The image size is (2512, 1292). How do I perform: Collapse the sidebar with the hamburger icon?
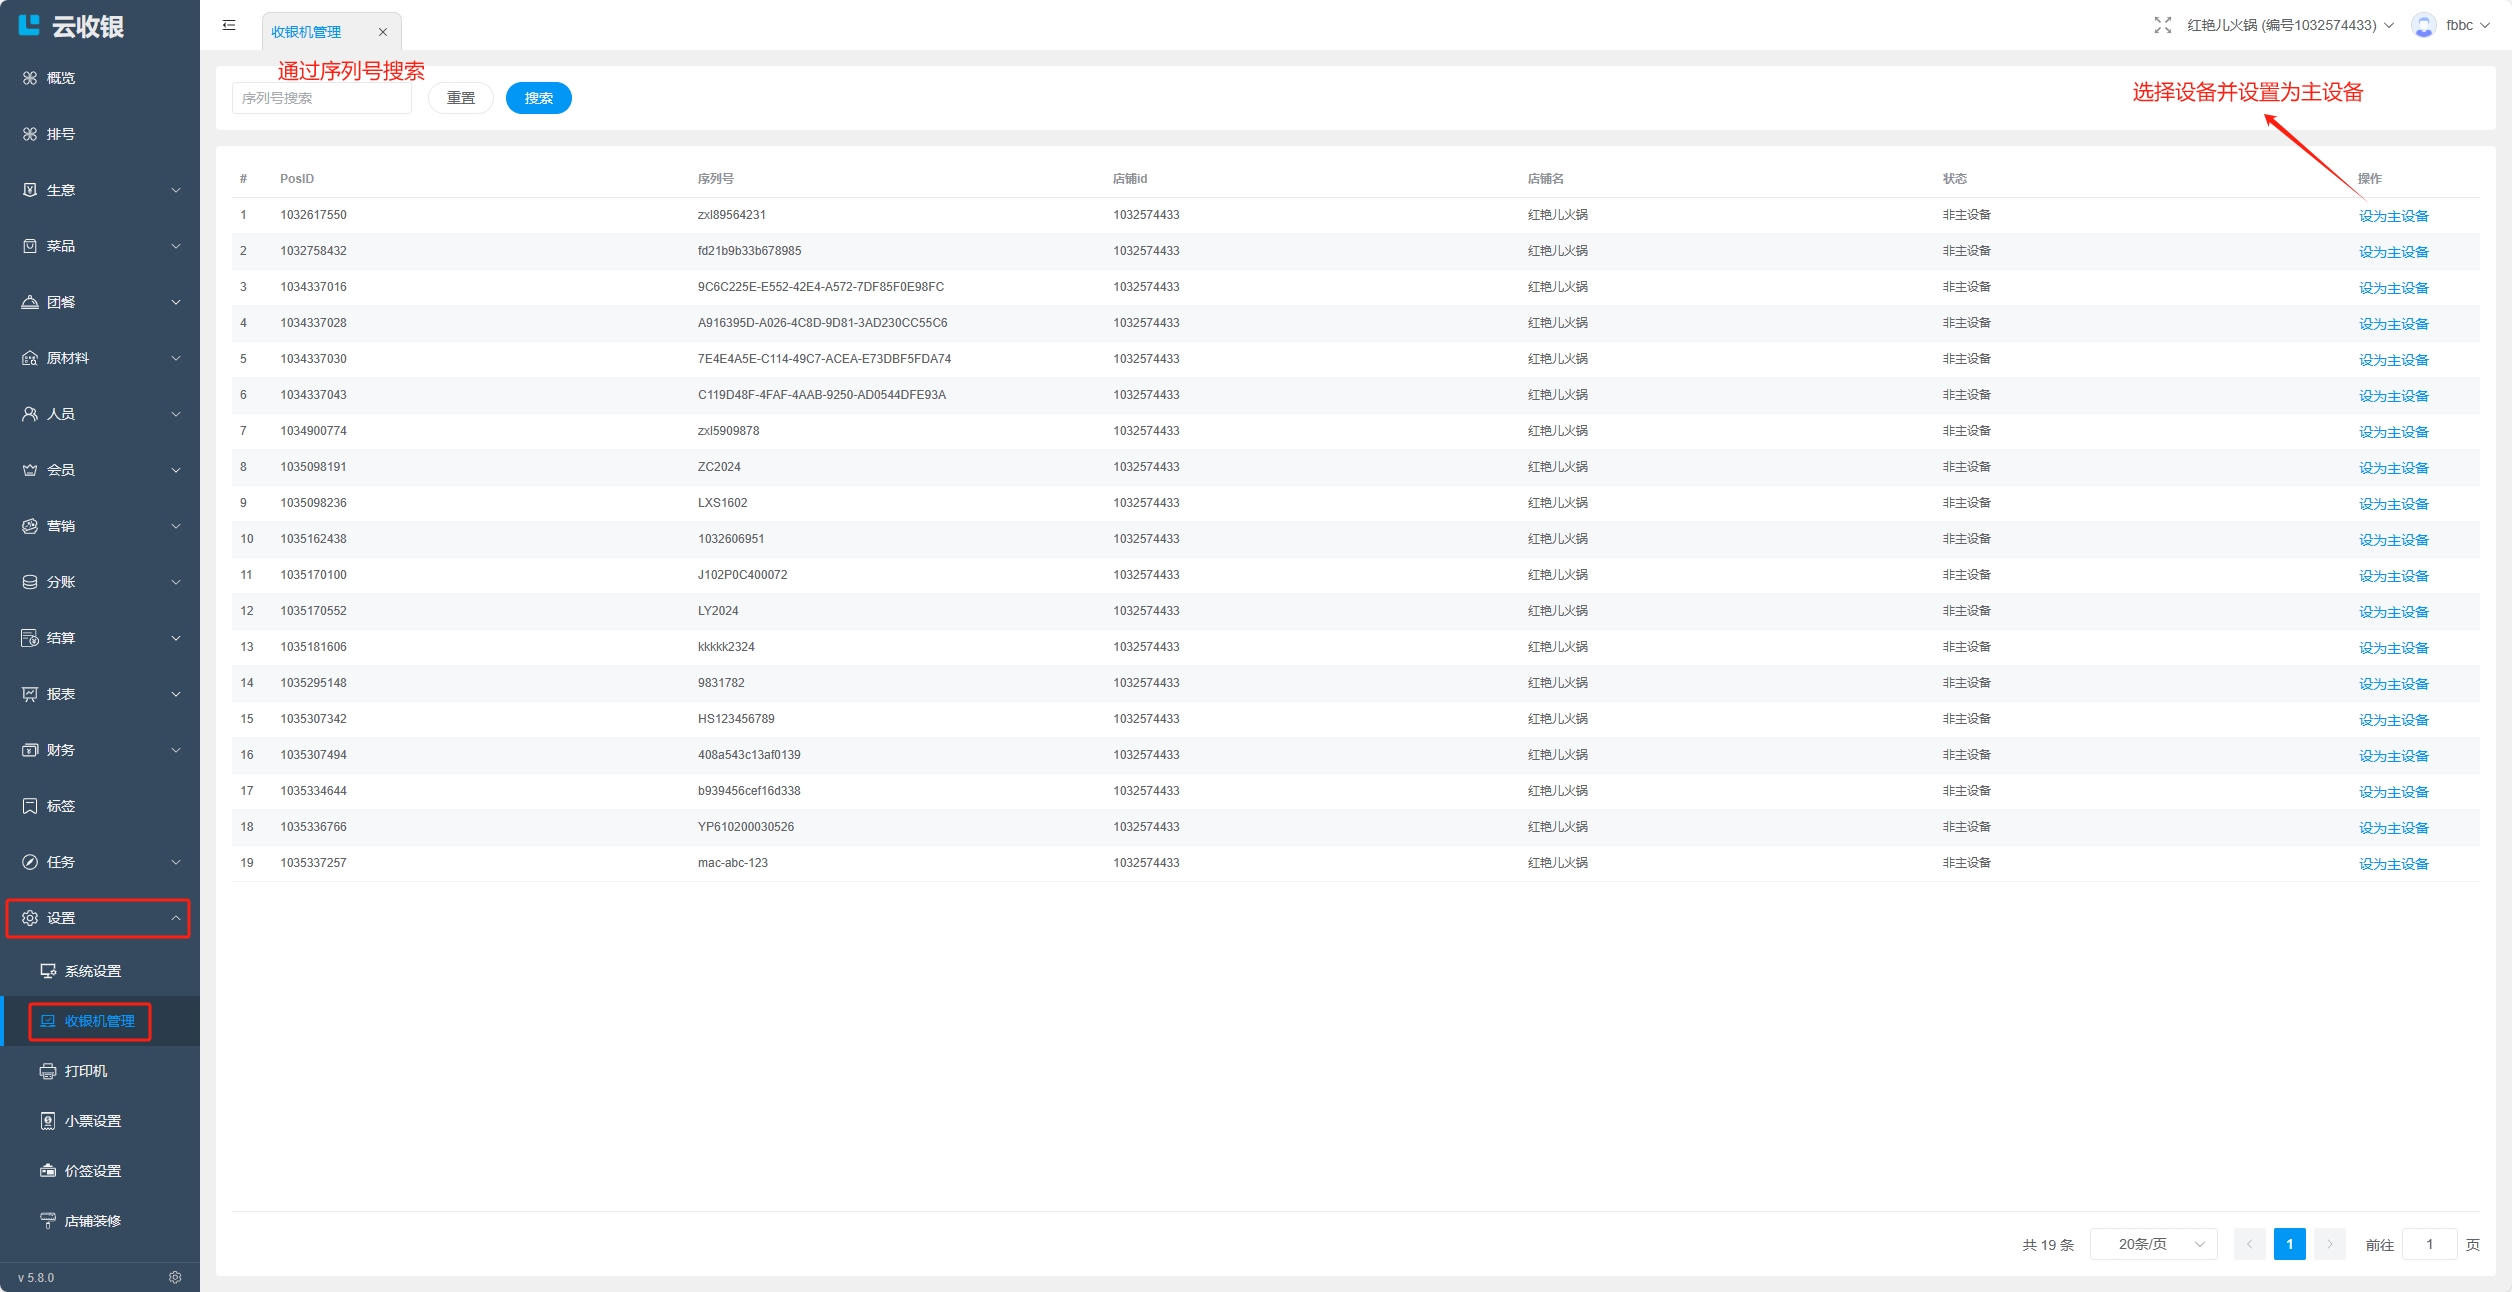[229, 25]
